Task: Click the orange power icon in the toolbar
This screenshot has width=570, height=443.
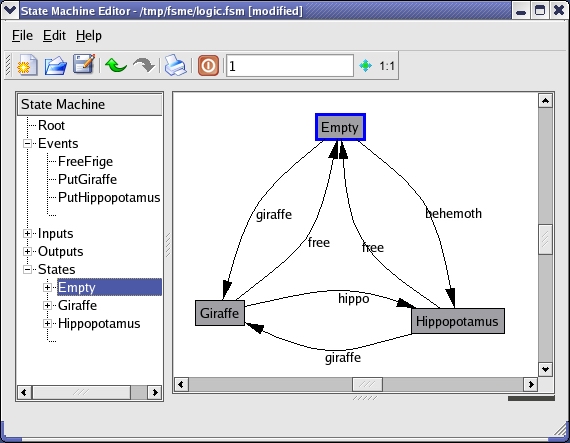Action: pyautogui.click(x=208, y=66)
